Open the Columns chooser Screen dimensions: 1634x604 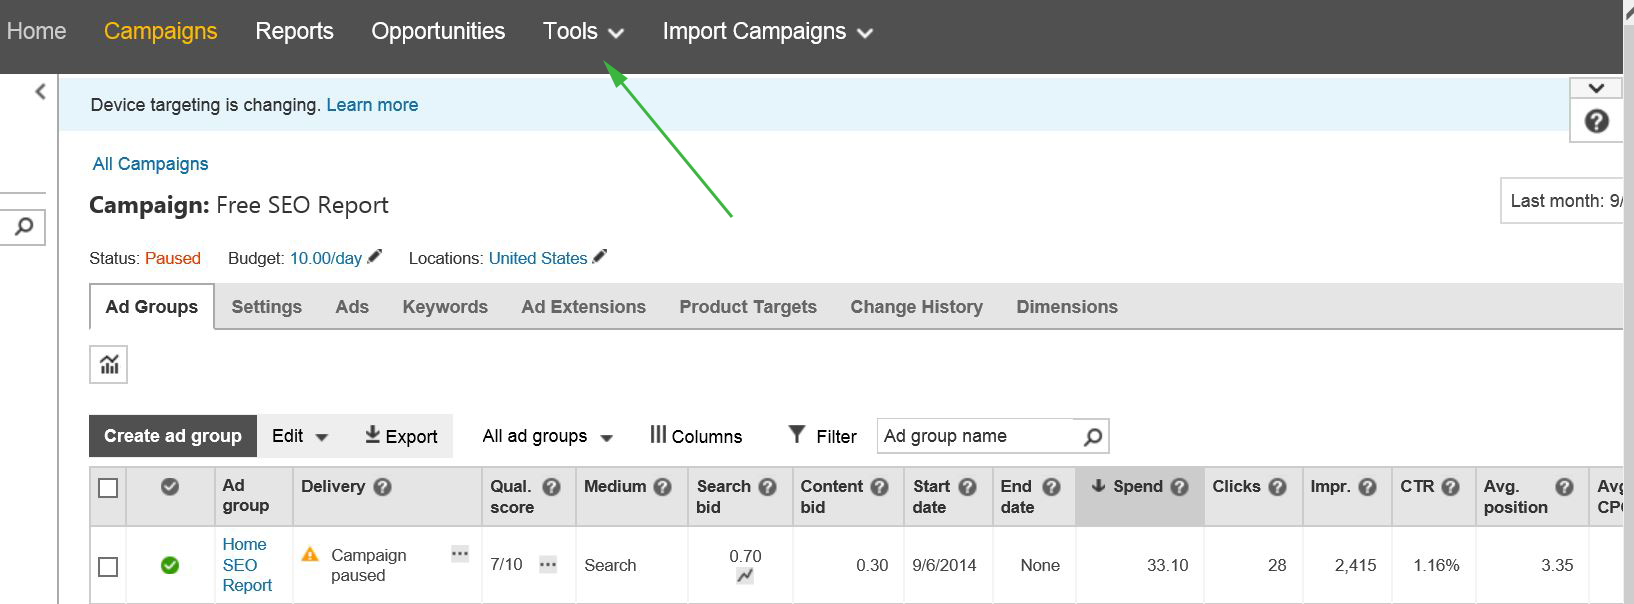click(696, 436)
